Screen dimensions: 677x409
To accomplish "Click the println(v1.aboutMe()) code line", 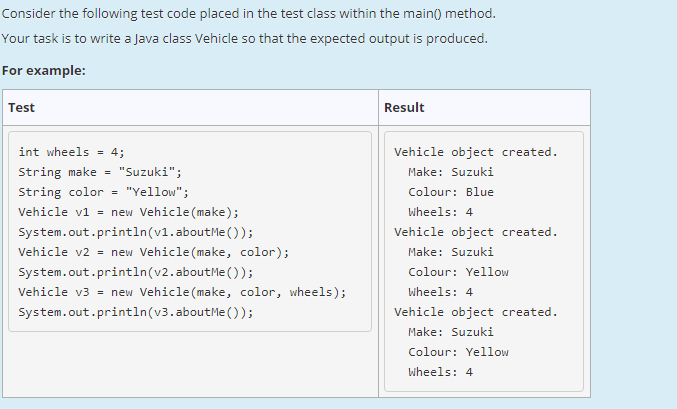I will pos(135,232).
